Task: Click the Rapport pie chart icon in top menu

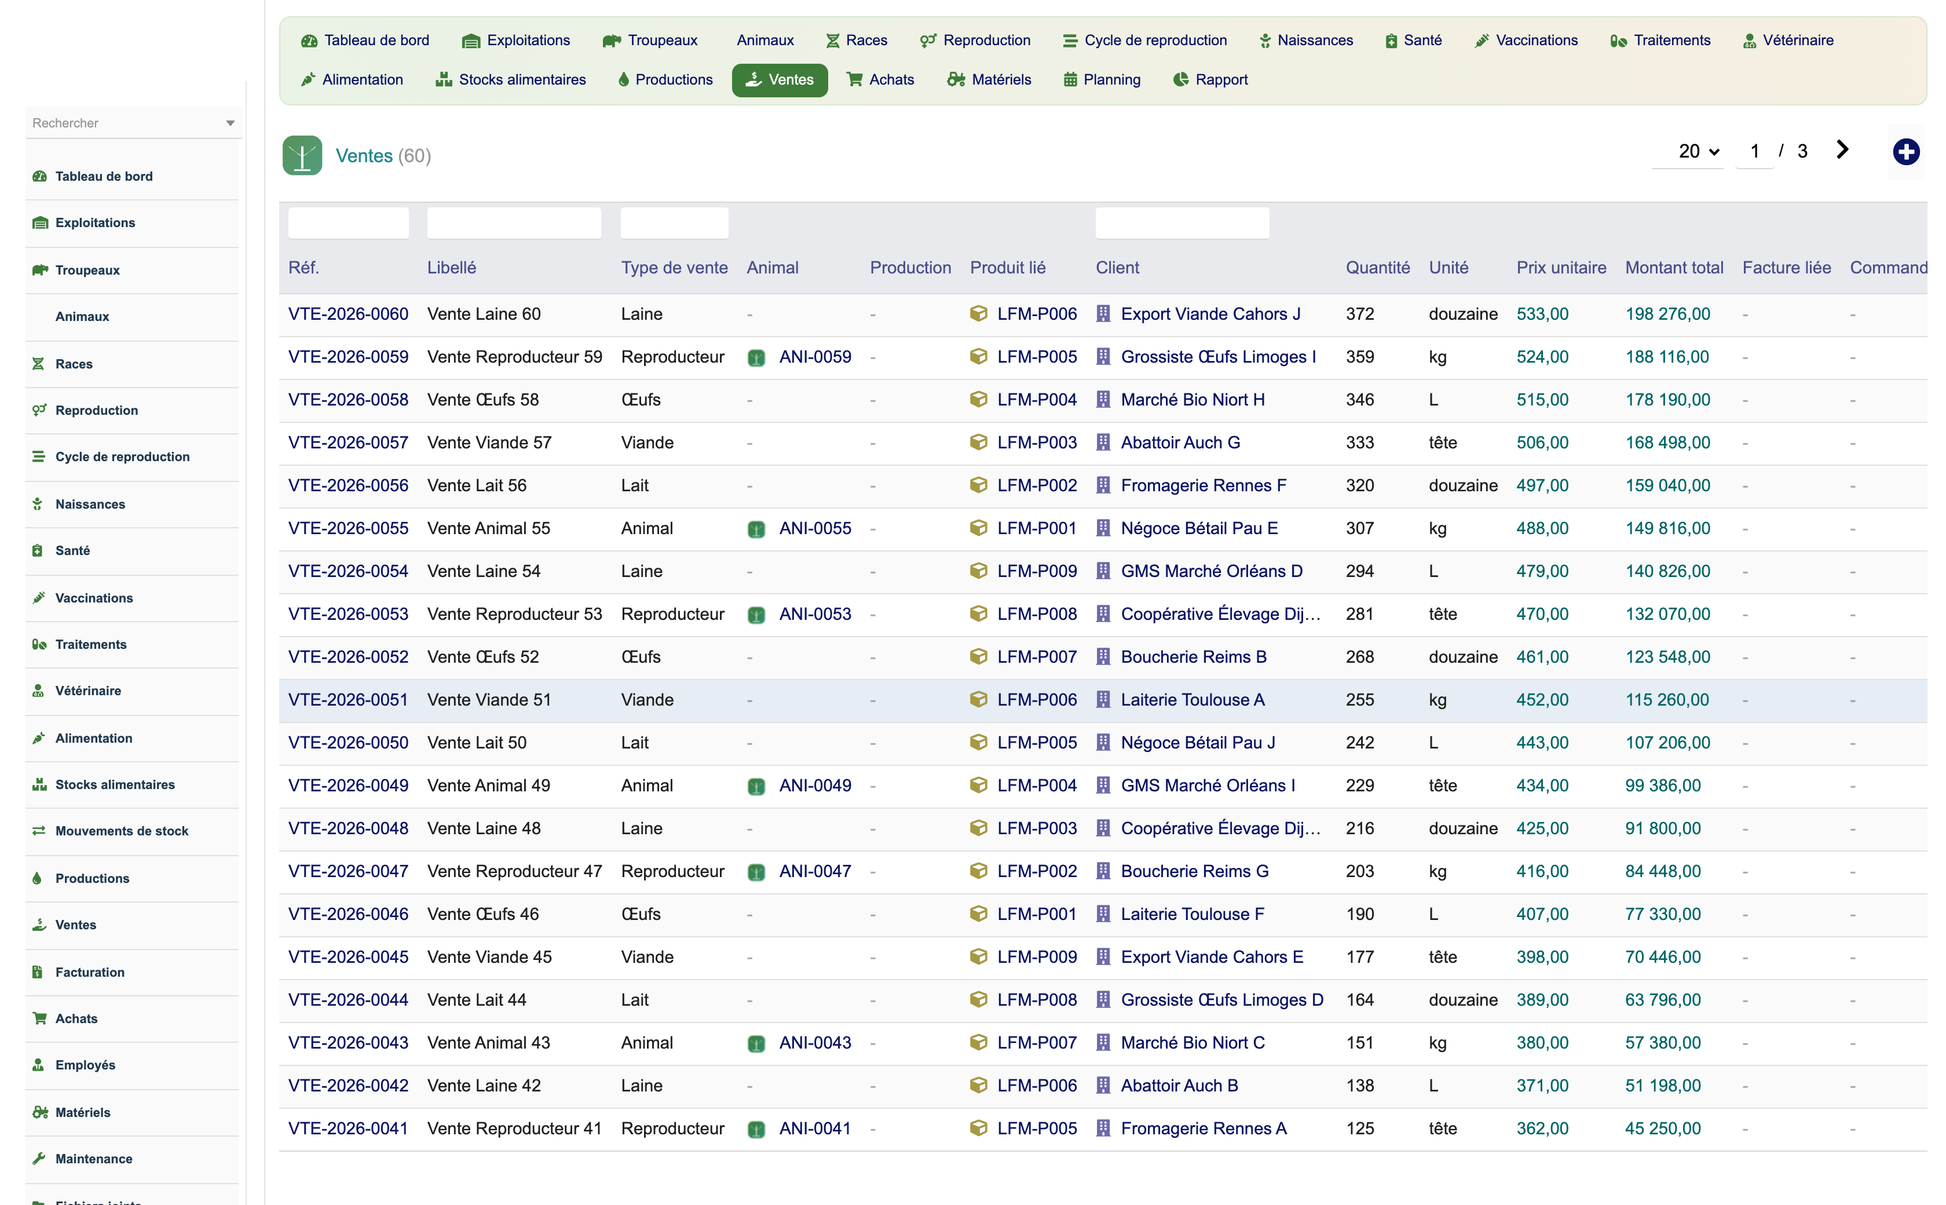Action: click(1181, 80)
